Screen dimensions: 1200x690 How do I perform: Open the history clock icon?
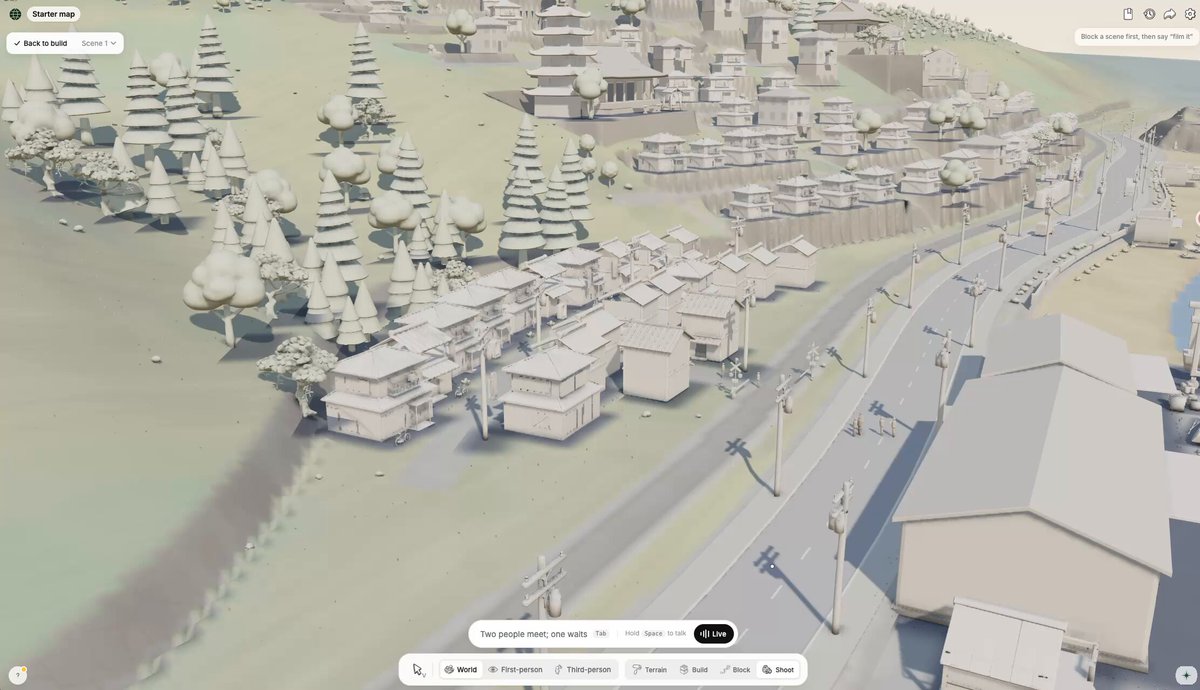1149,14
